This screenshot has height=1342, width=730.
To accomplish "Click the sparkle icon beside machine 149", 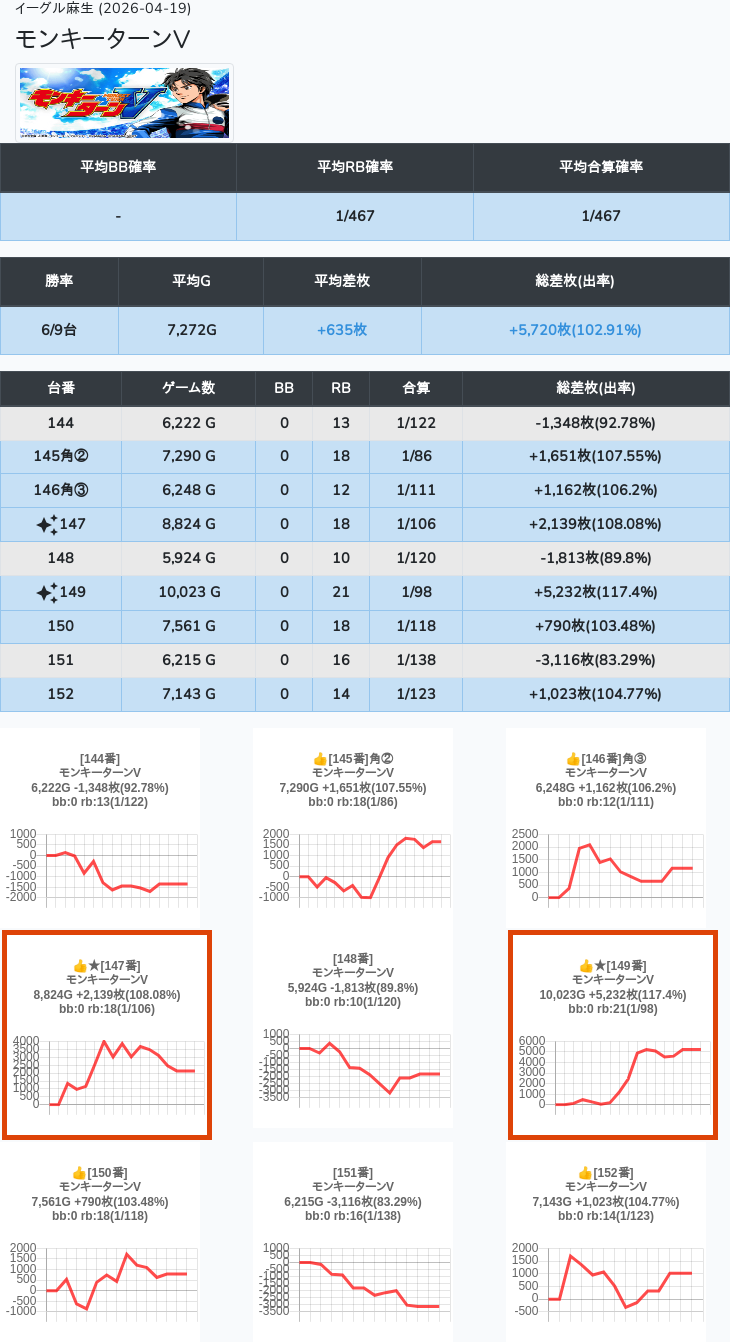I will [x=46, y=593].
